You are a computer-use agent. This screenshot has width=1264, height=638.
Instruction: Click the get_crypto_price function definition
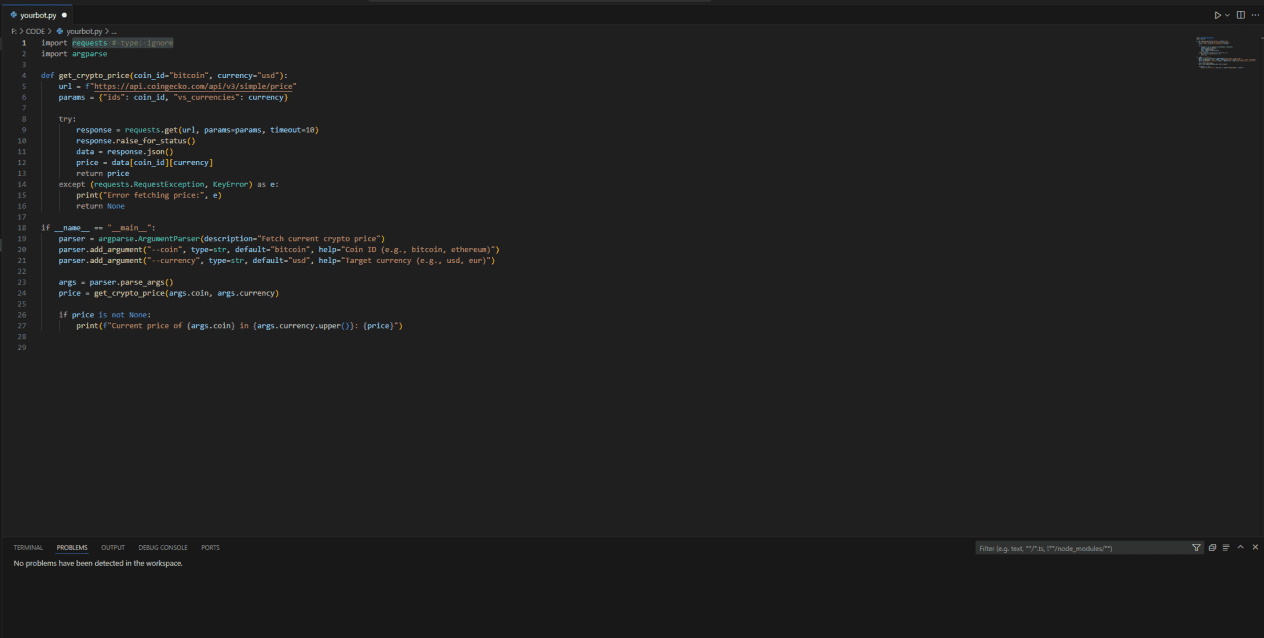164,75
